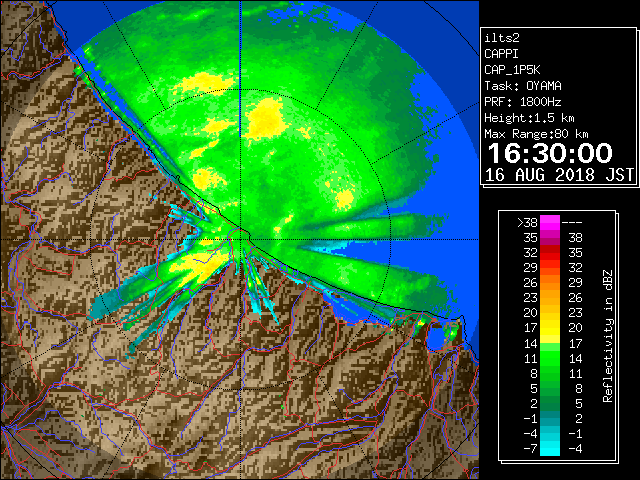
Task: Click the "---" legend entry
Action: (572, 223)
